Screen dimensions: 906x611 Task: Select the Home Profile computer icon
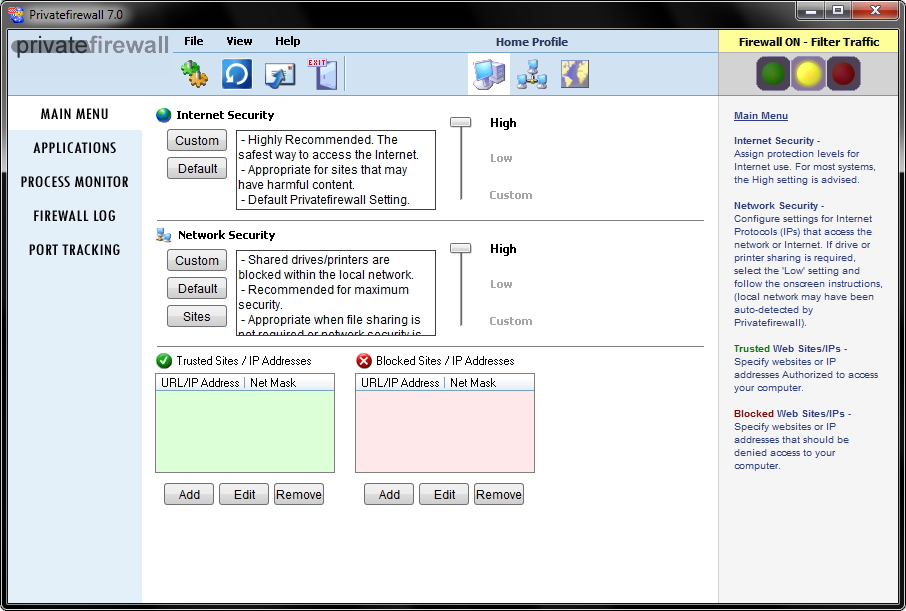pos(489,74)
